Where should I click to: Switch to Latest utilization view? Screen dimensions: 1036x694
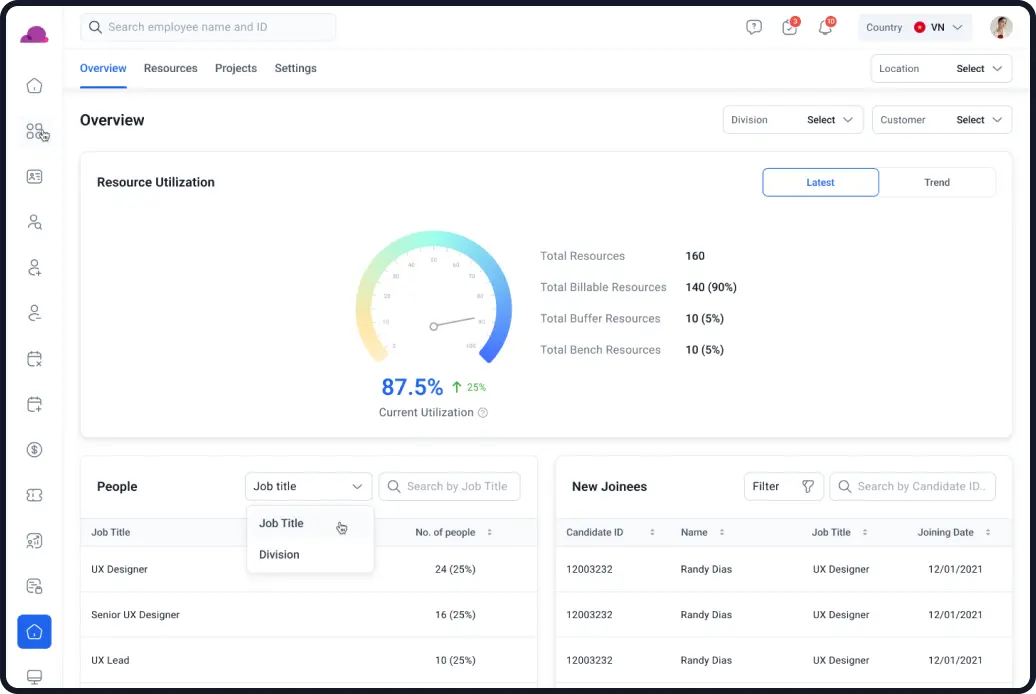point(821,182)
